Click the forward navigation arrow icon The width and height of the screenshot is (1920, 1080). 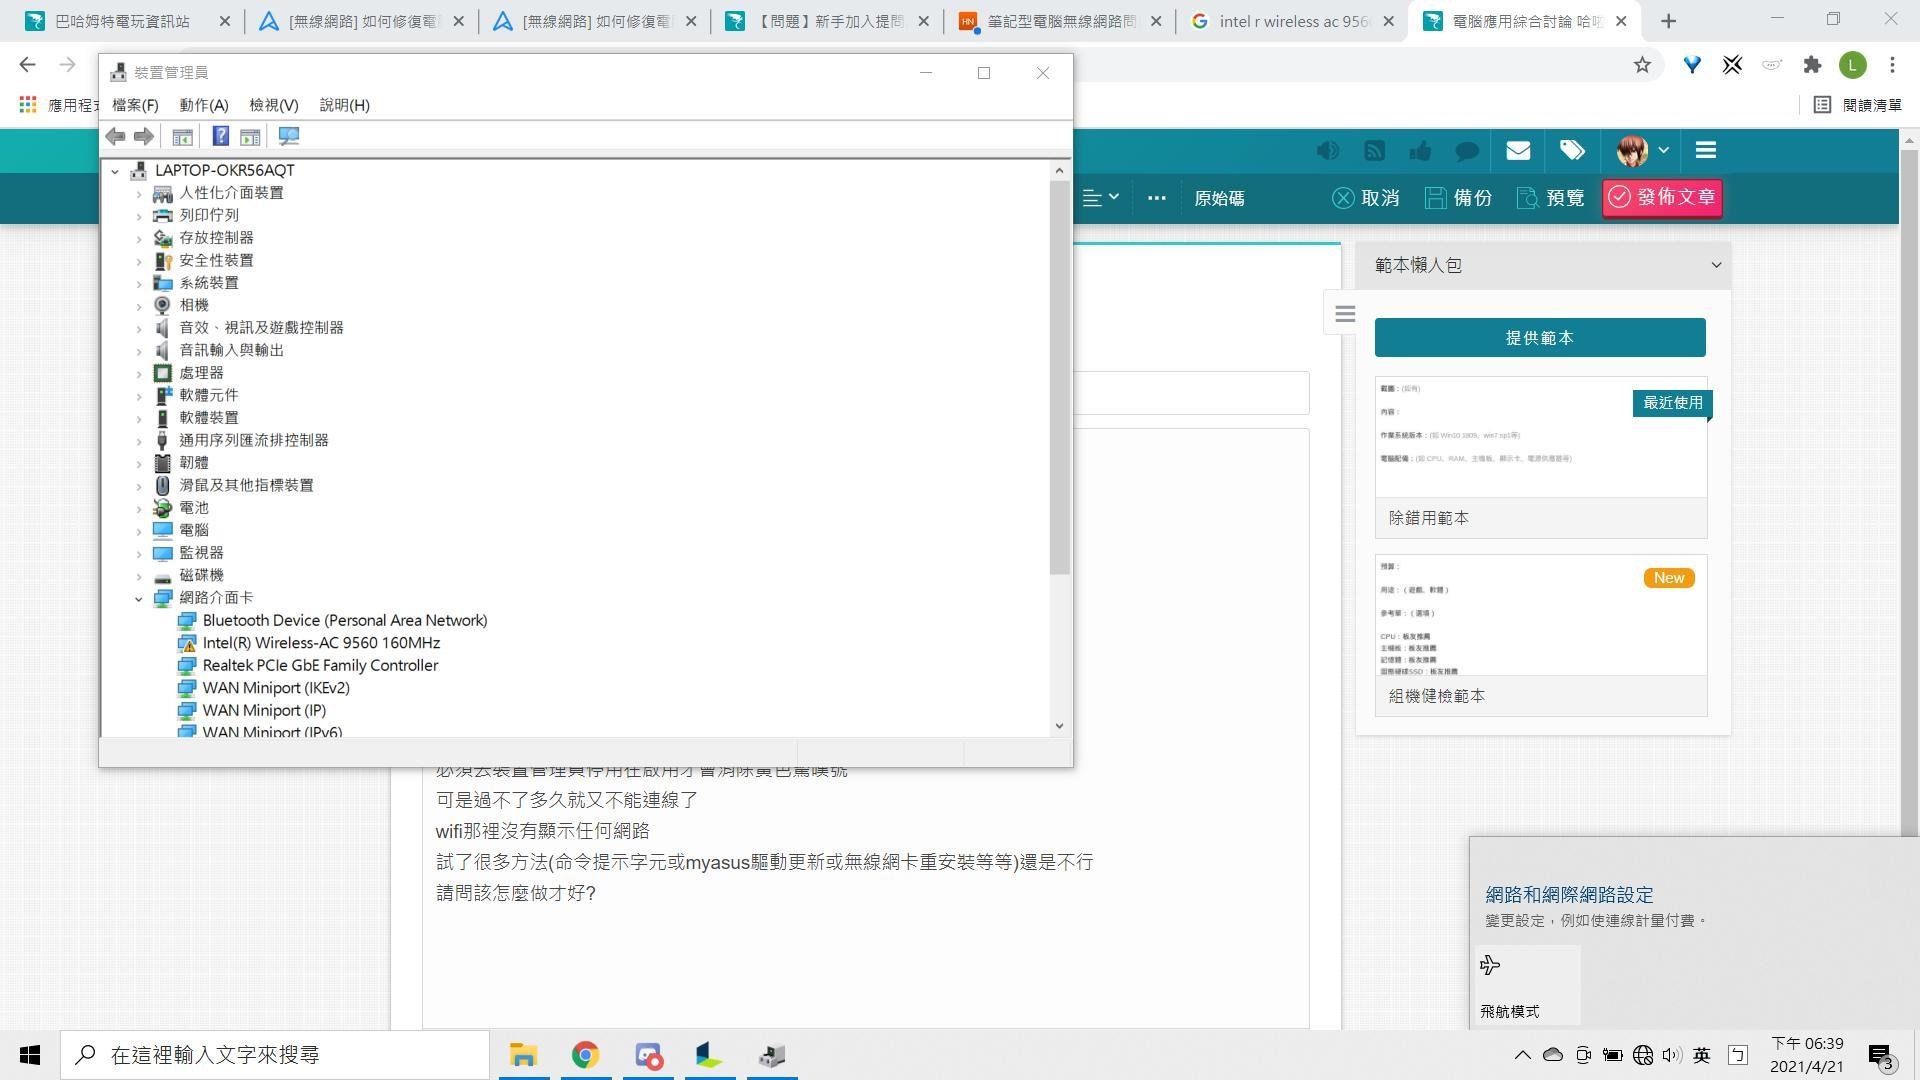point(144,136)
